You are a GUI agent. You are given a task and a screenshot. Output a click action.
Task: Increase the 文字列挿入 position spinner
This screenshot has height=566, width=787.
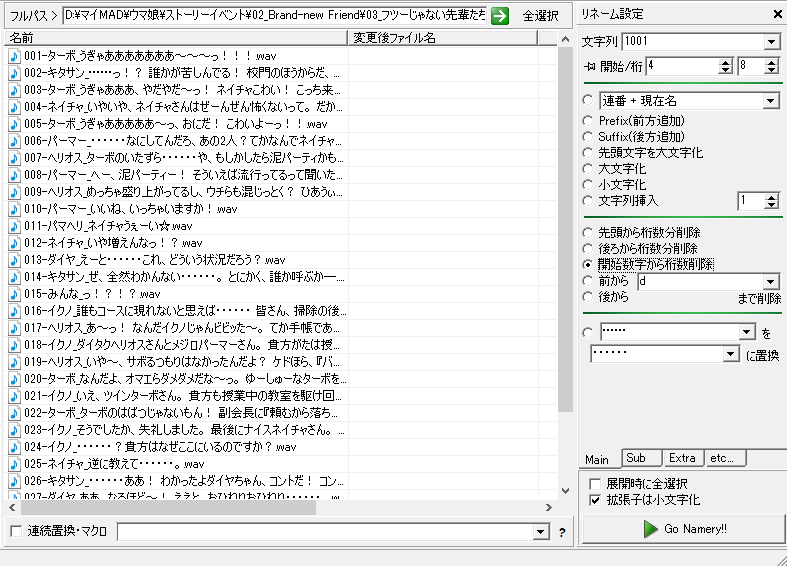[772, 198]
